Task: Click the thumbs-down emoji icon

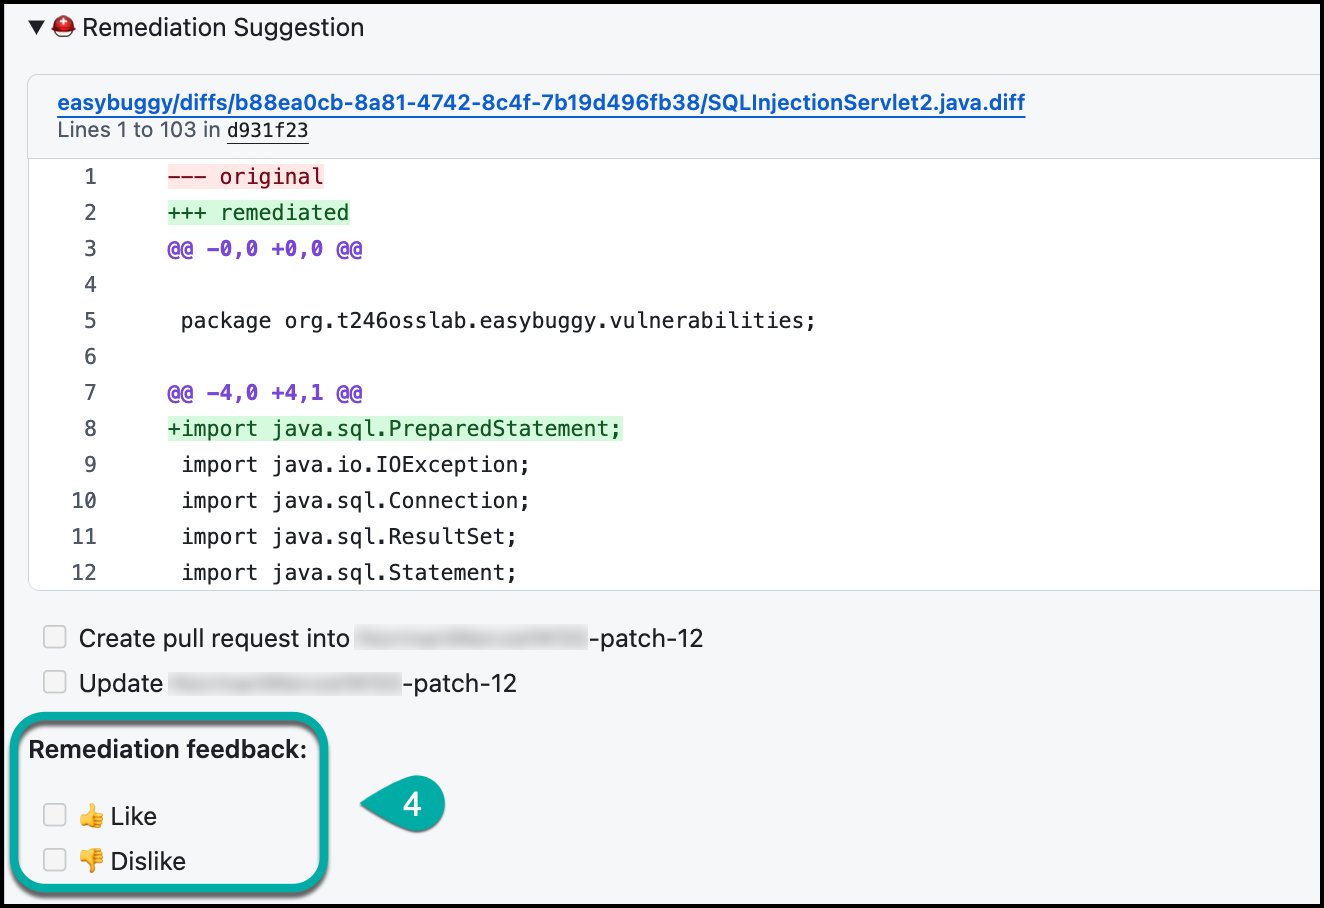Action: (x=92, y=861)
